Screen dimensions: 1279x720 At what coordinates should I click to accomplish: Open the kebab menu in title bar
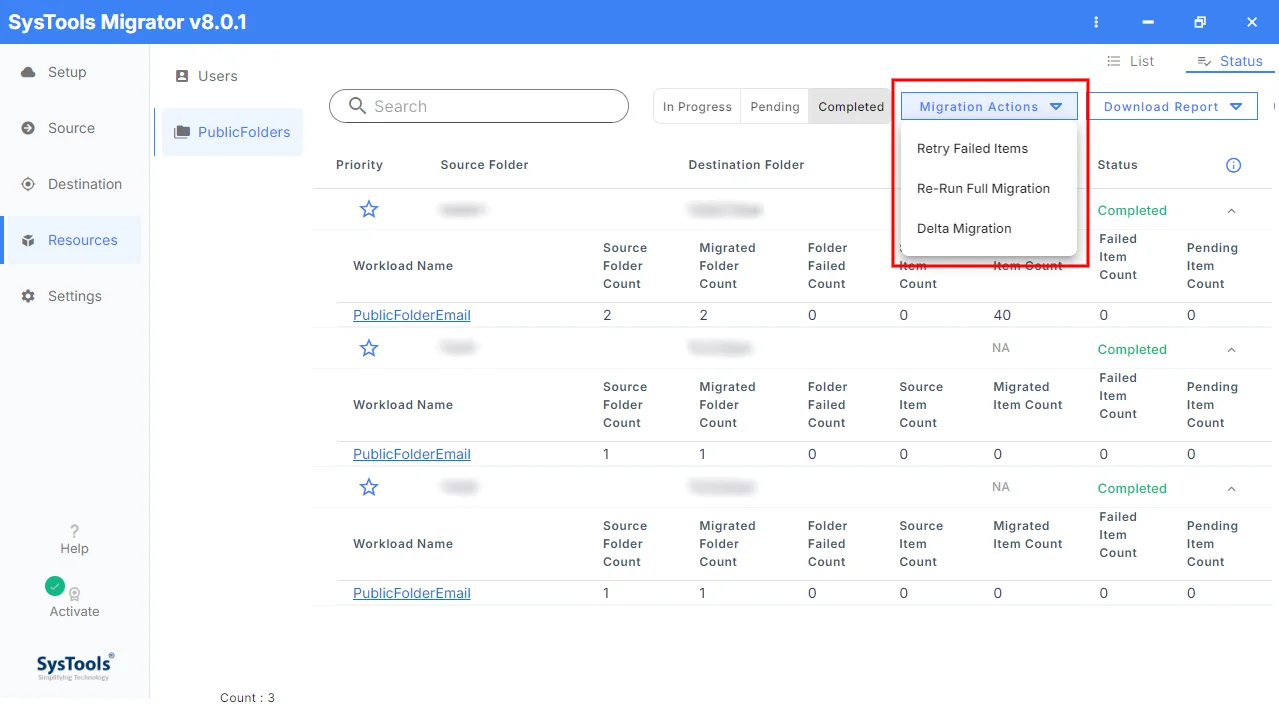[x=1097, y=22]
